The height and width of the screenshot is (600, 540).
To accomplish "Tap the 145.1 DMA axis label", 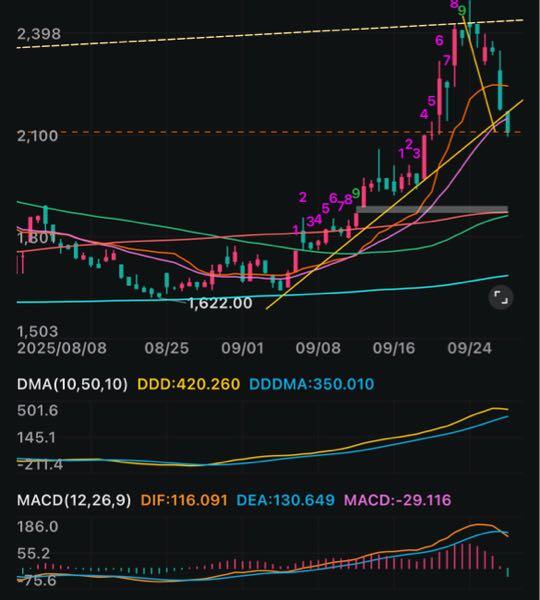I will (x=36, y=437).
